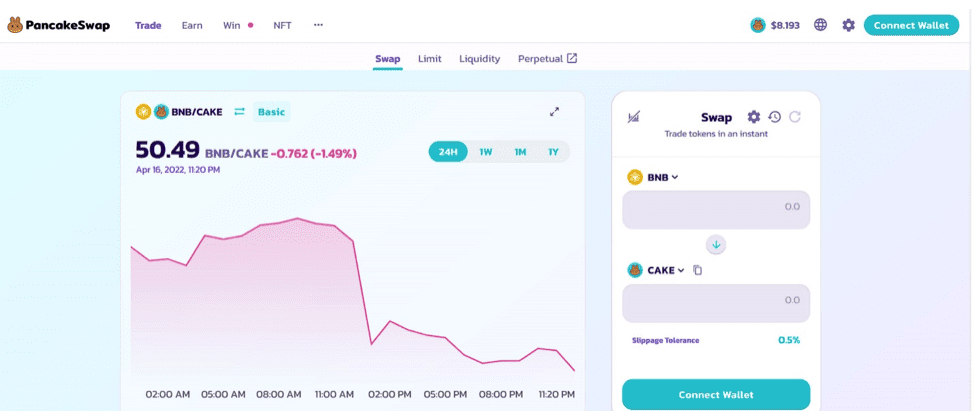Flip the BNB/CAKE pair with swap arrows
This screenshot has width=975, height=412.
239,112
